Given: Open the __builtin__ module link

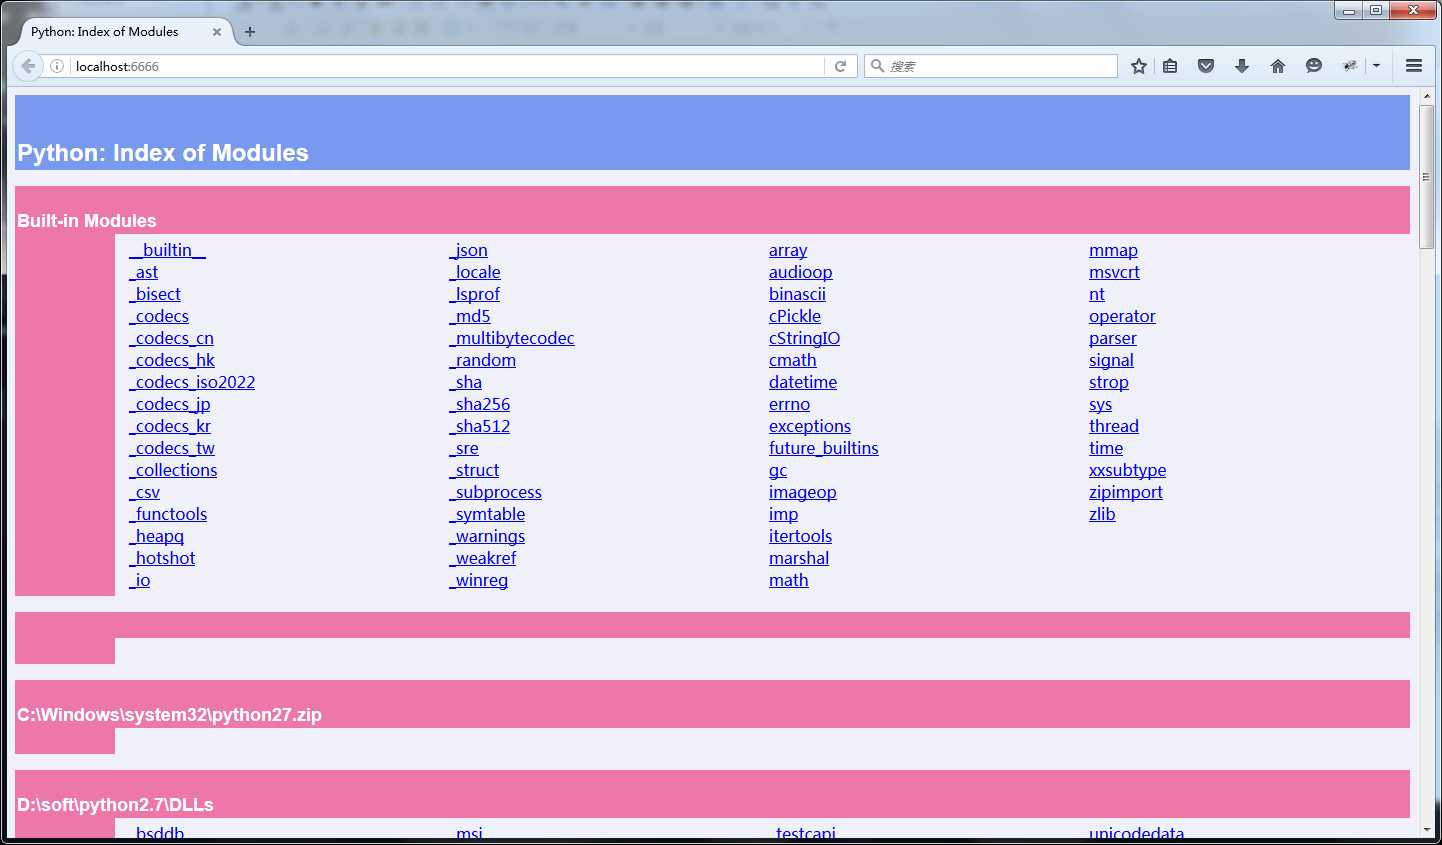Looking at the screenshot, I should [167, 250].
